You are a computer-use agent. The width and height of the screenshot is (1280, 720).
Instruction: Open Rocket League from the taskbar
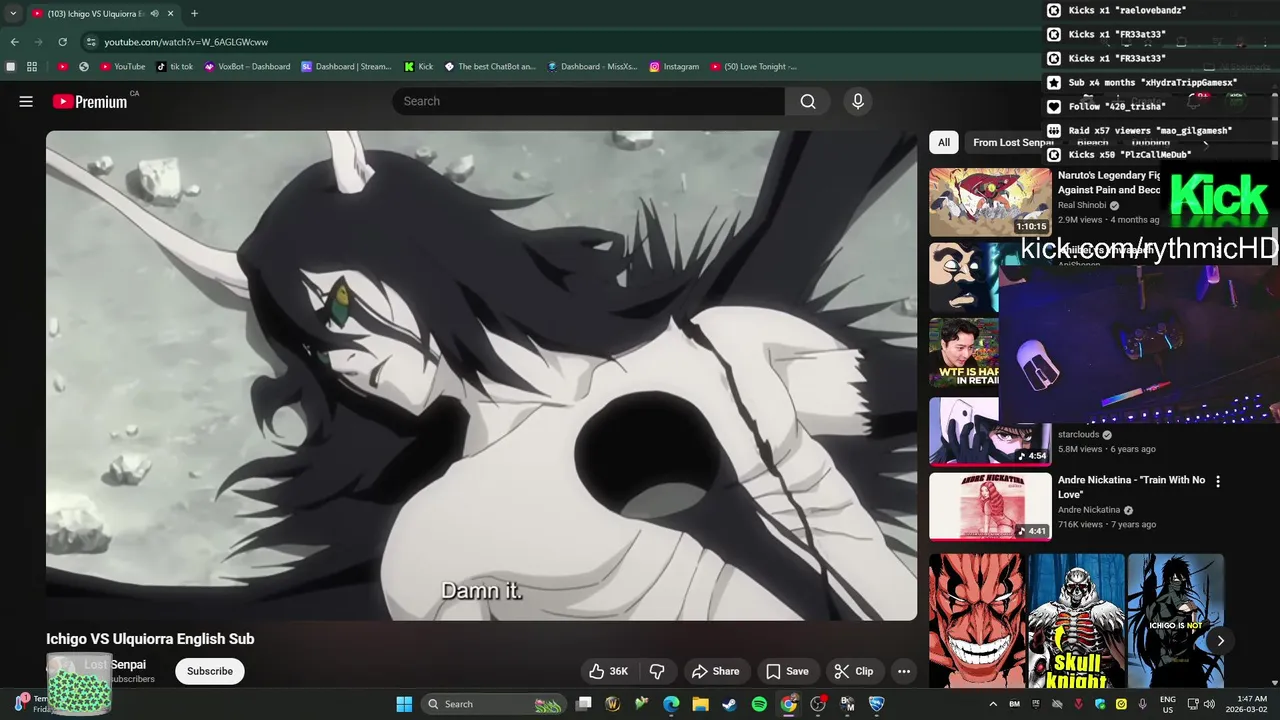click(877, 704)
